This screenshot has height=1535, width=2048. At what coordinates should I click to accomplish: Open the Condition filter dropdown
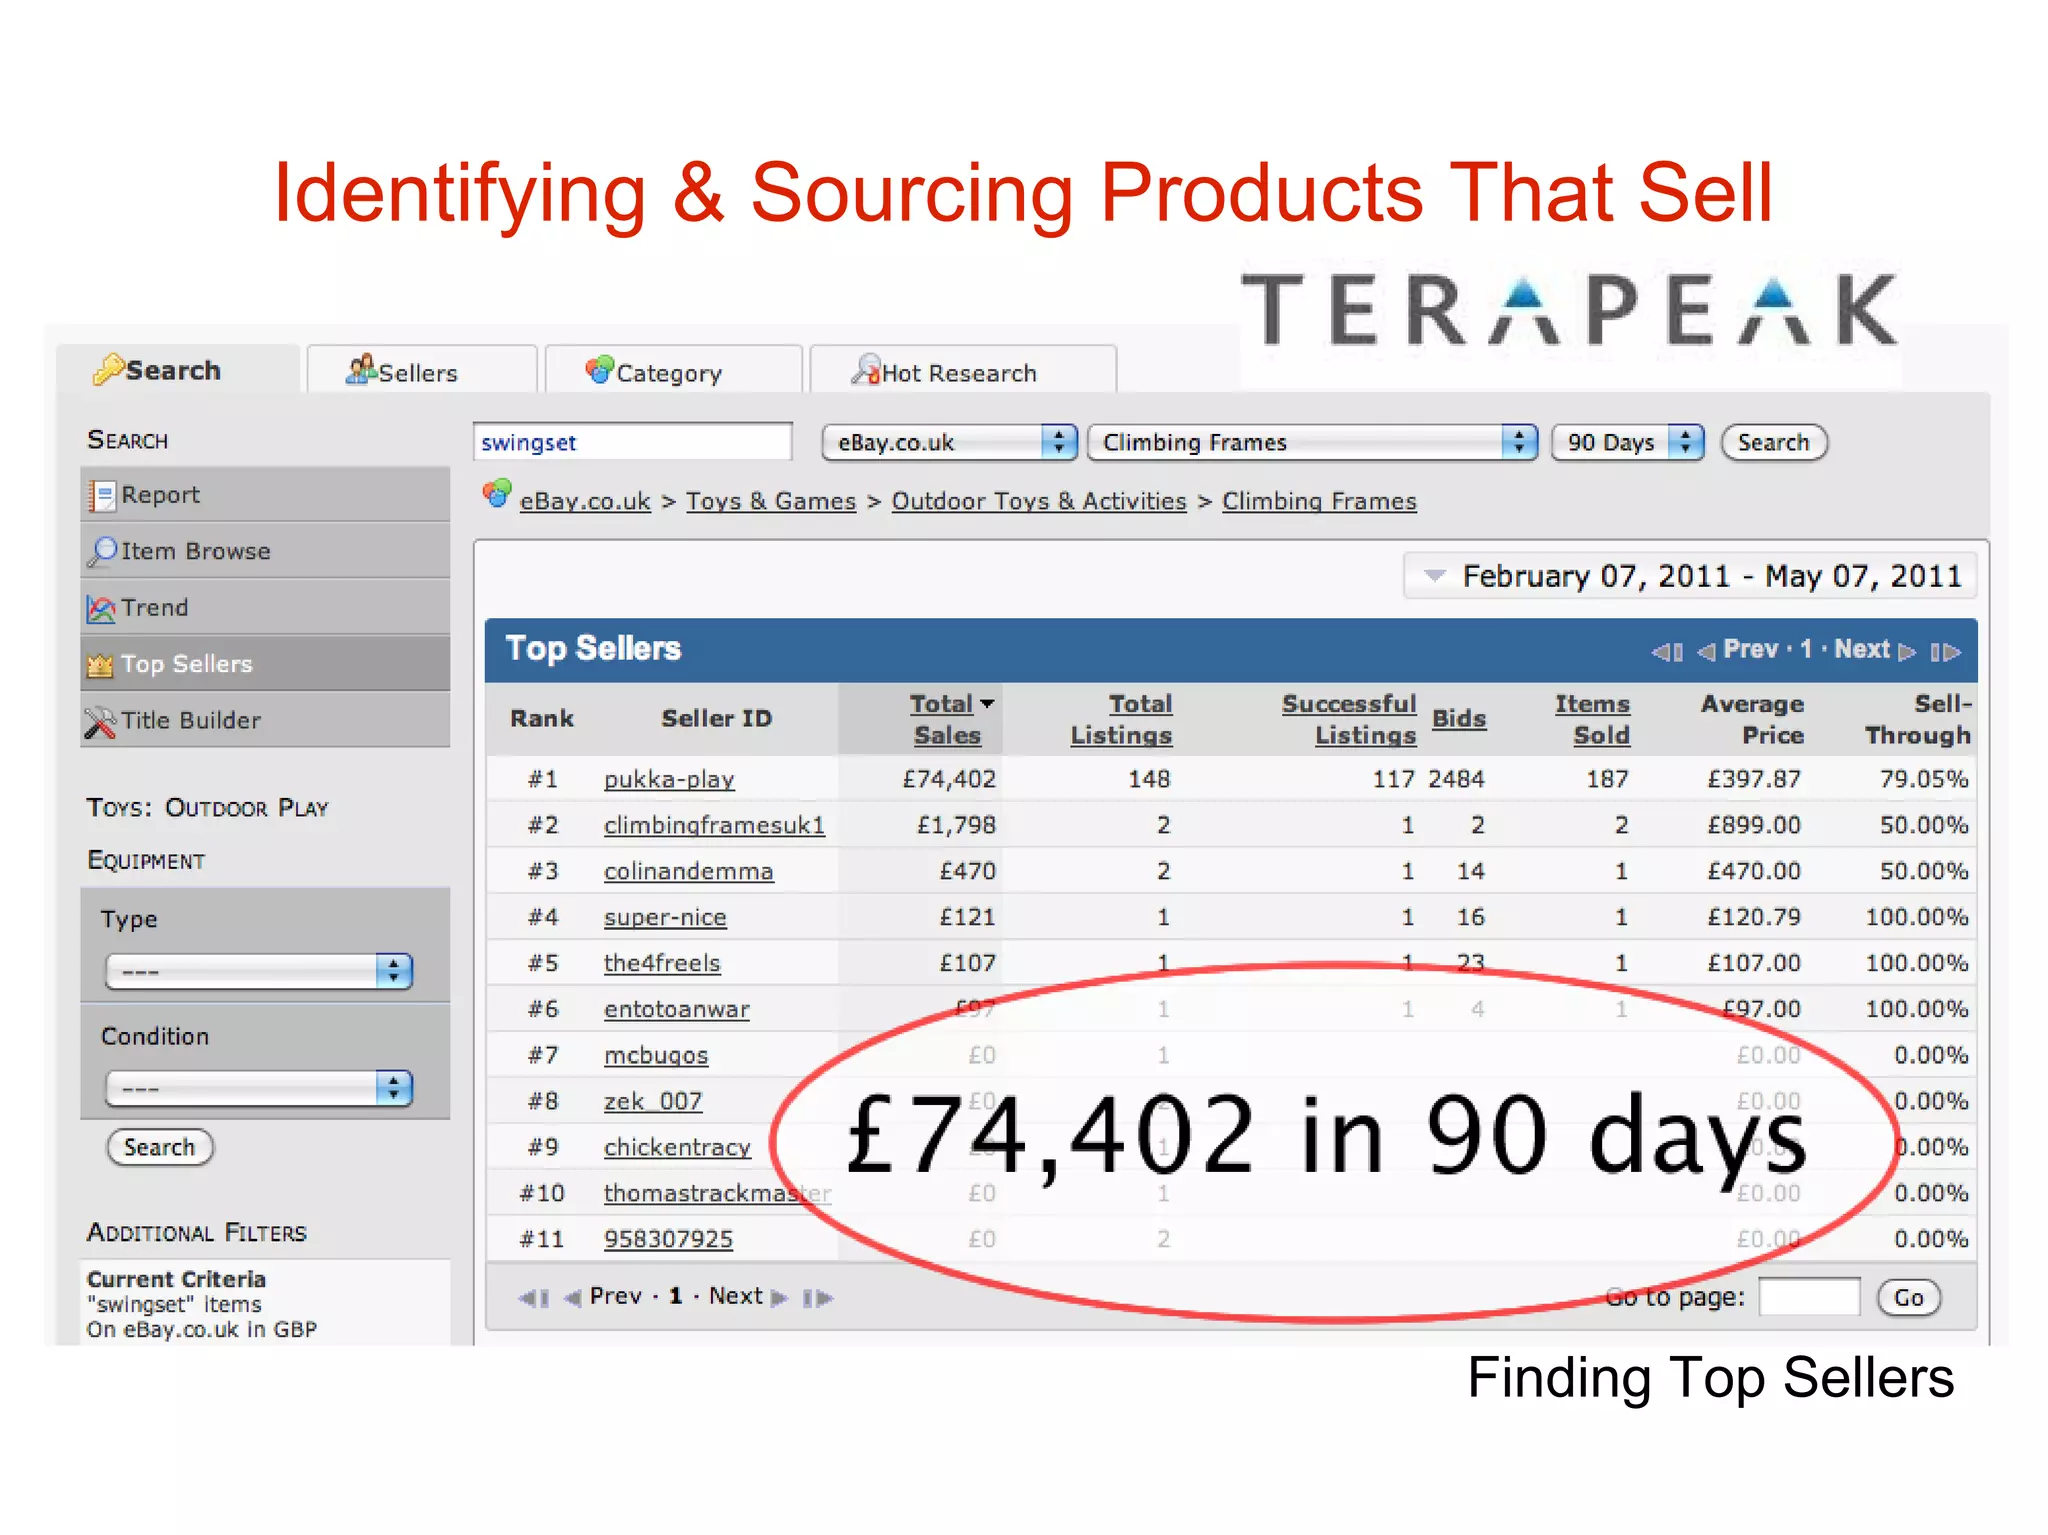259,1087
